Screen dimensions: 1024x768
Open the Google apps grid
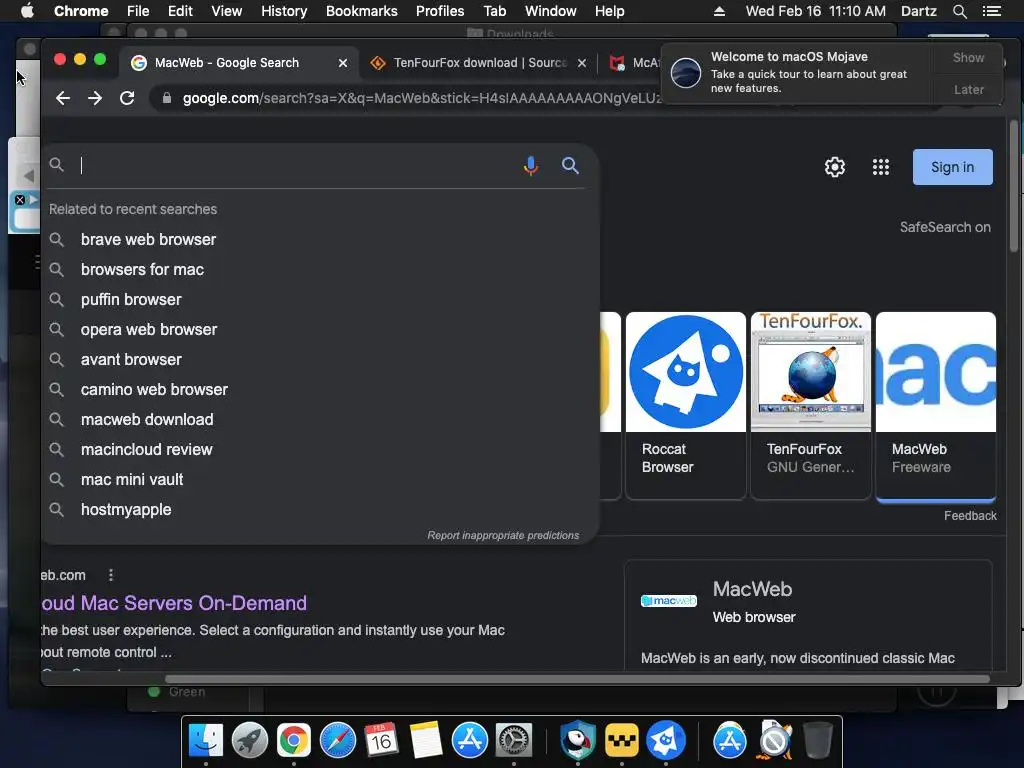pyautogui.click(x=881, y=167)
